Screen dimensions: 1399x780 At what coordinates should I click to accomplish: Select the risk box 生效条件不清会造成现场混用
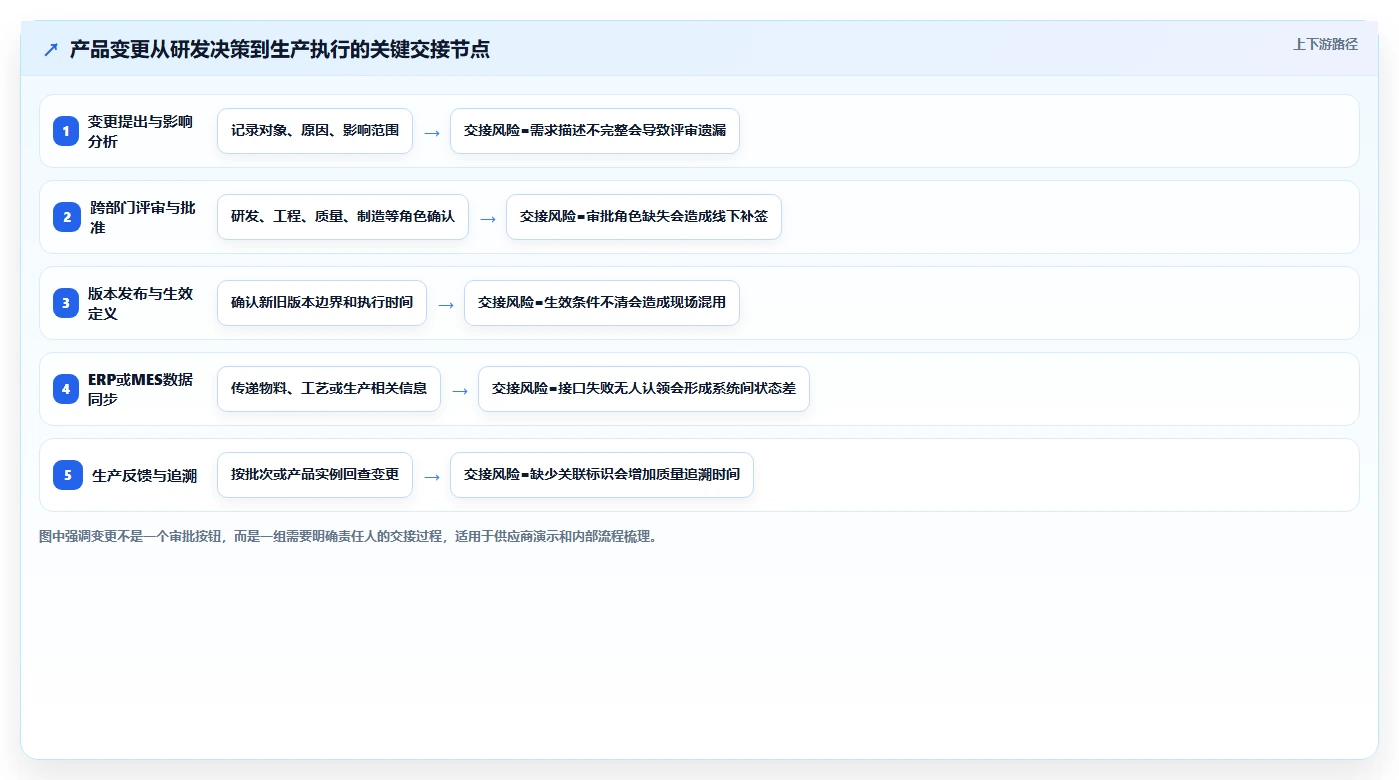coord(602,303)
